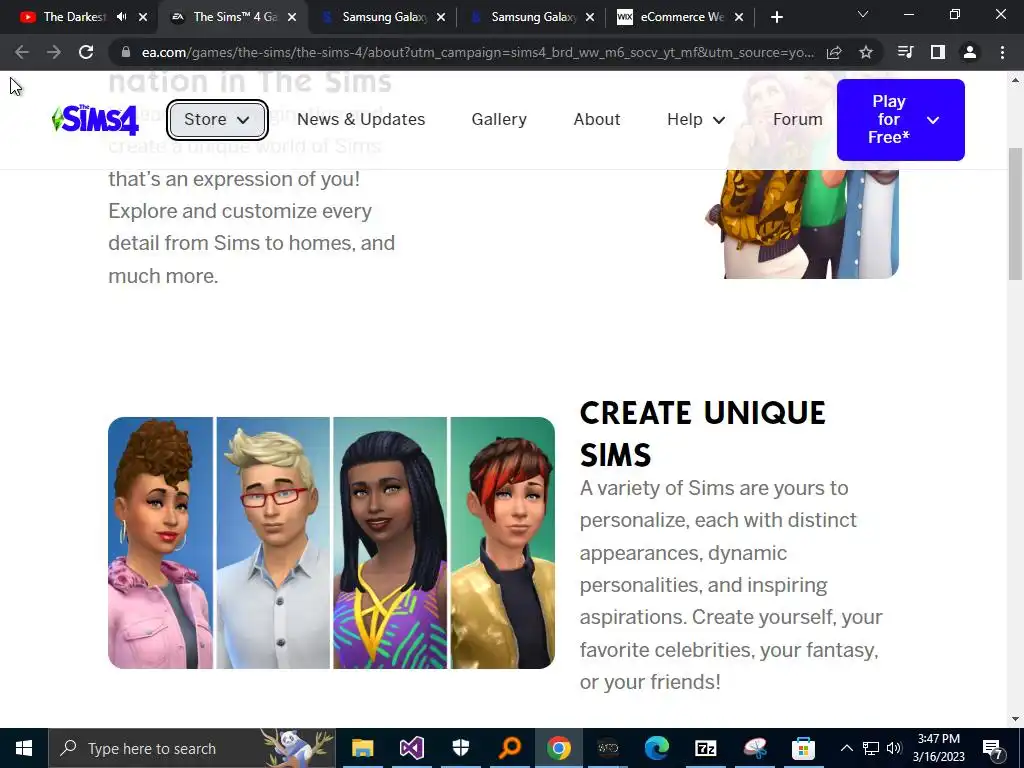Open the Windows Start menu
This screenshot has height=768, width=1024.
point(24,748)
